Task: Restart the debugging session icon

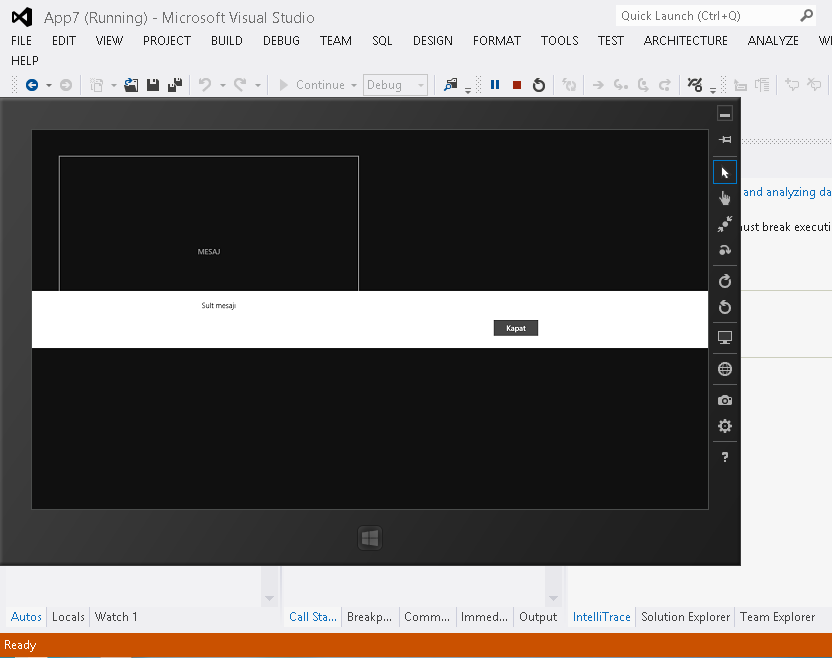Action: point(539,85)
